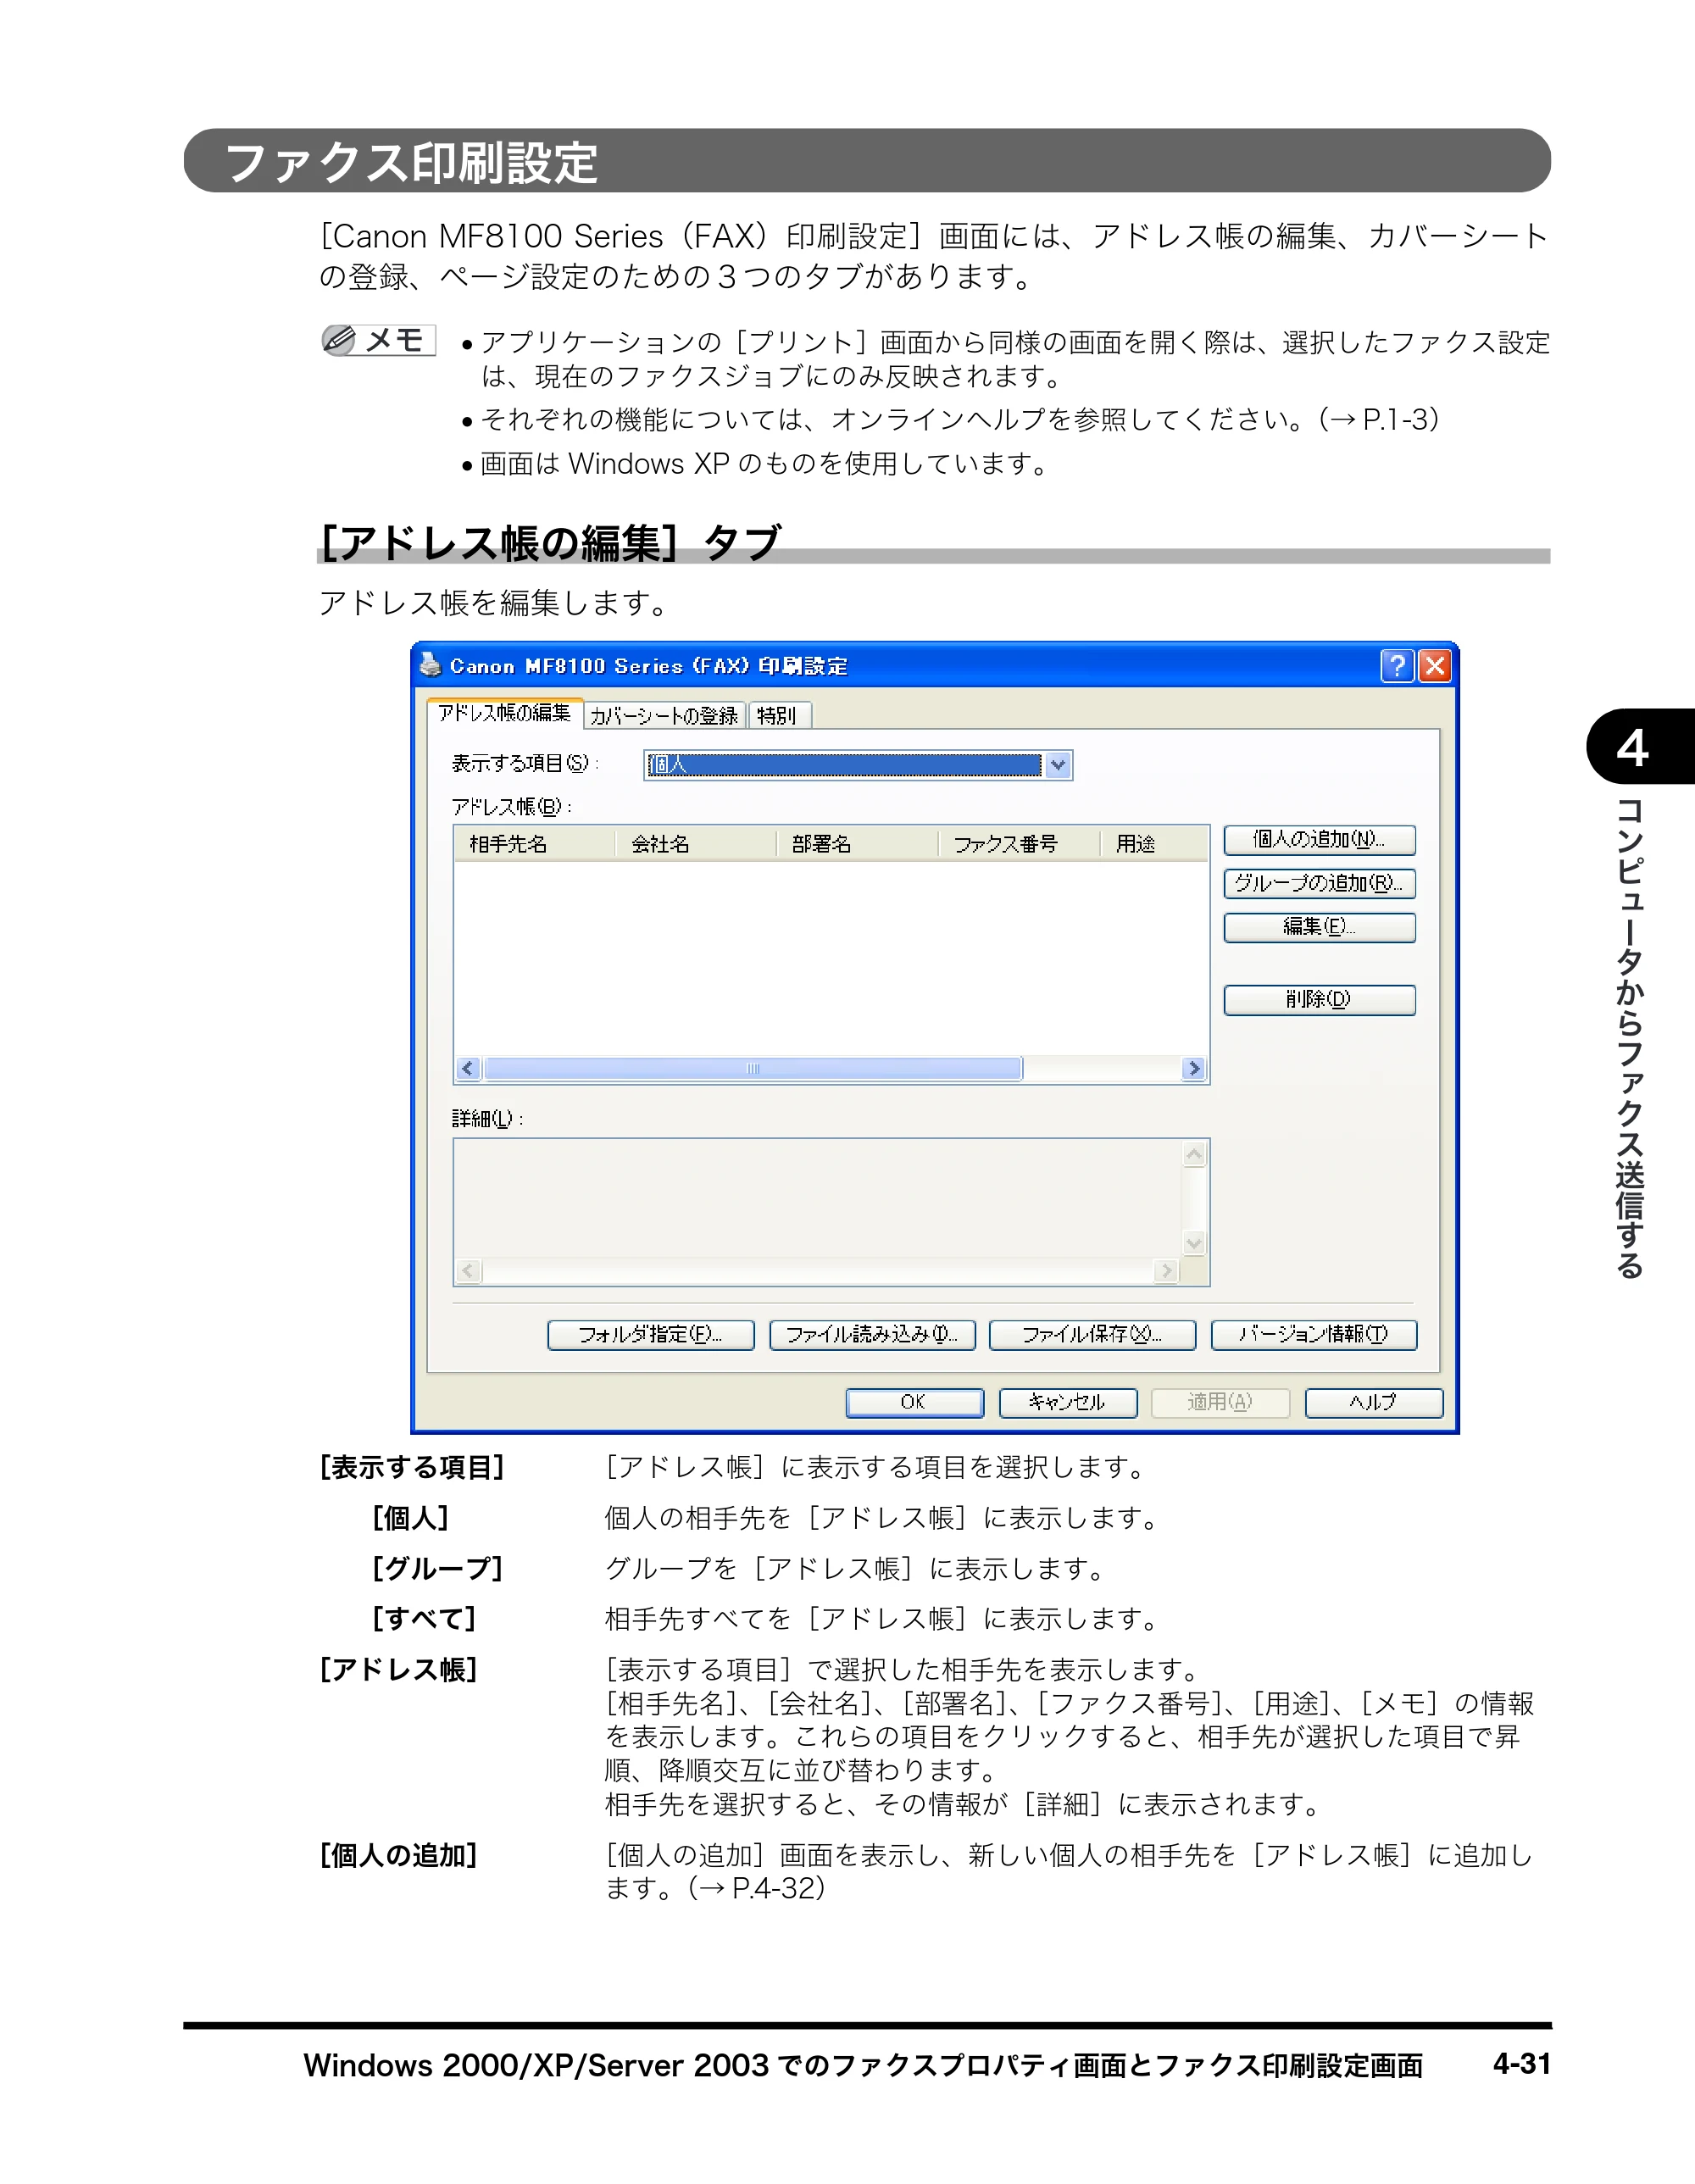Click the ファイル読み込み(I)... button

click(872, 1335)
